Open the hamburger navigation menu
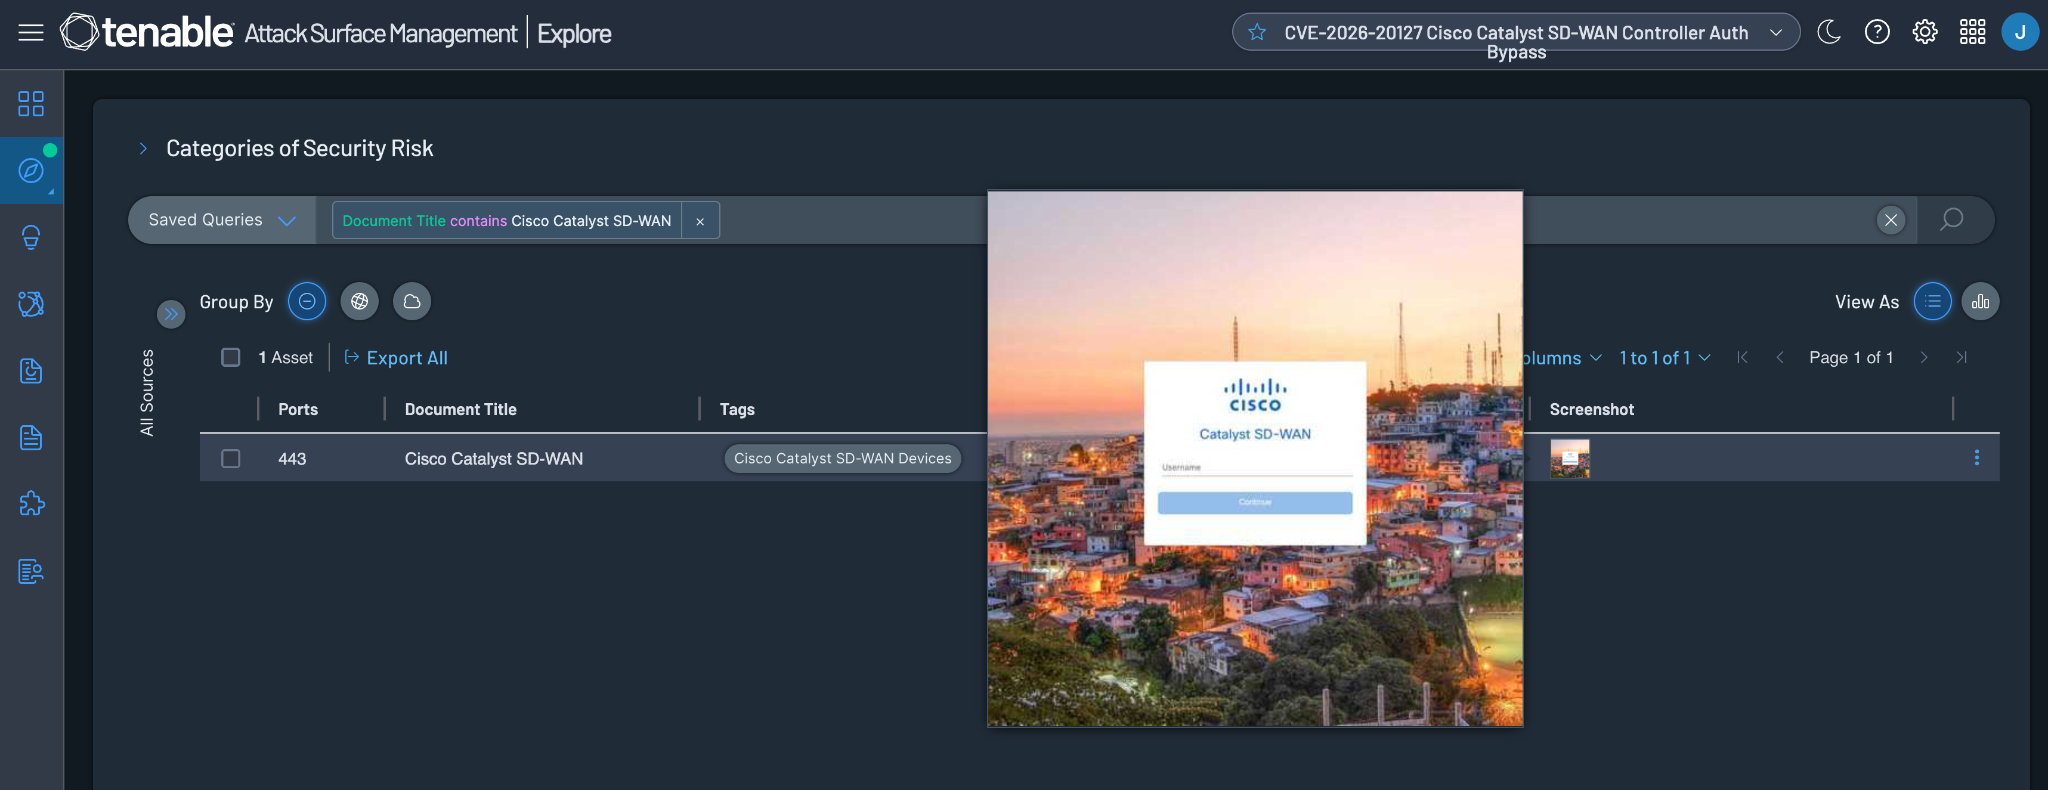 31,33
